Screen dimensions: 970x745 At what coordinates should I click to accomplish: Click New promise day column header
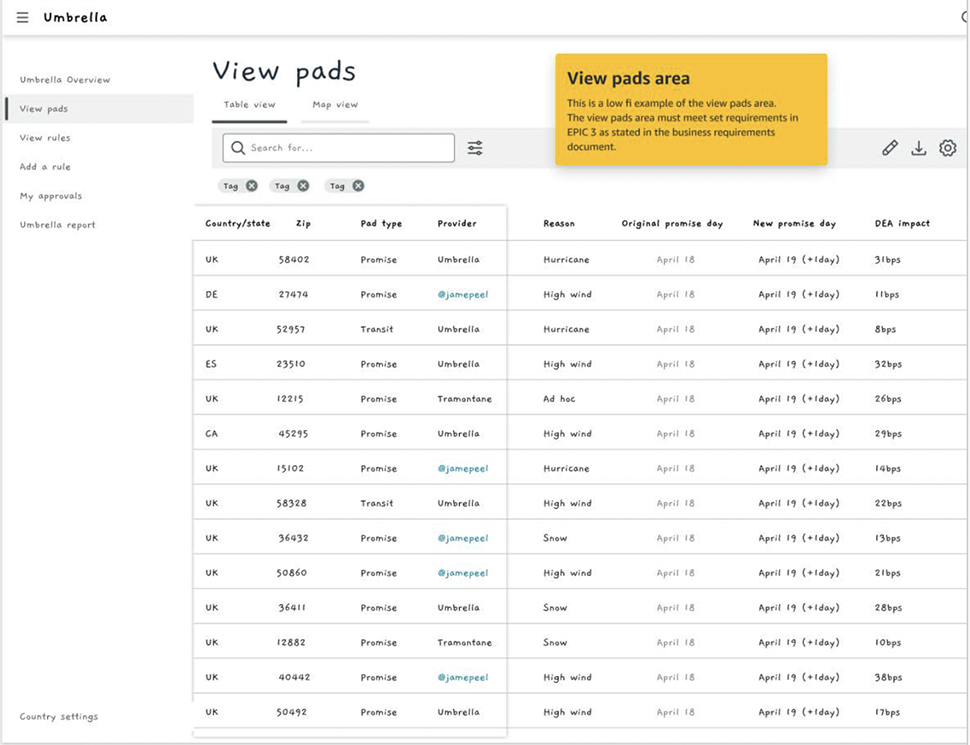[794, 223]
